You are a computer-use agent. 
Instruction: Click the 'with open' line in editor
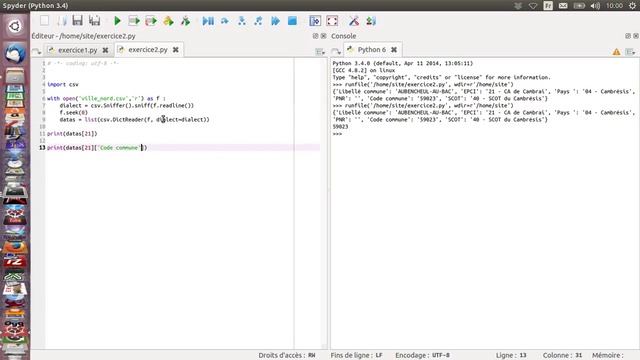(x=106, y=98)
